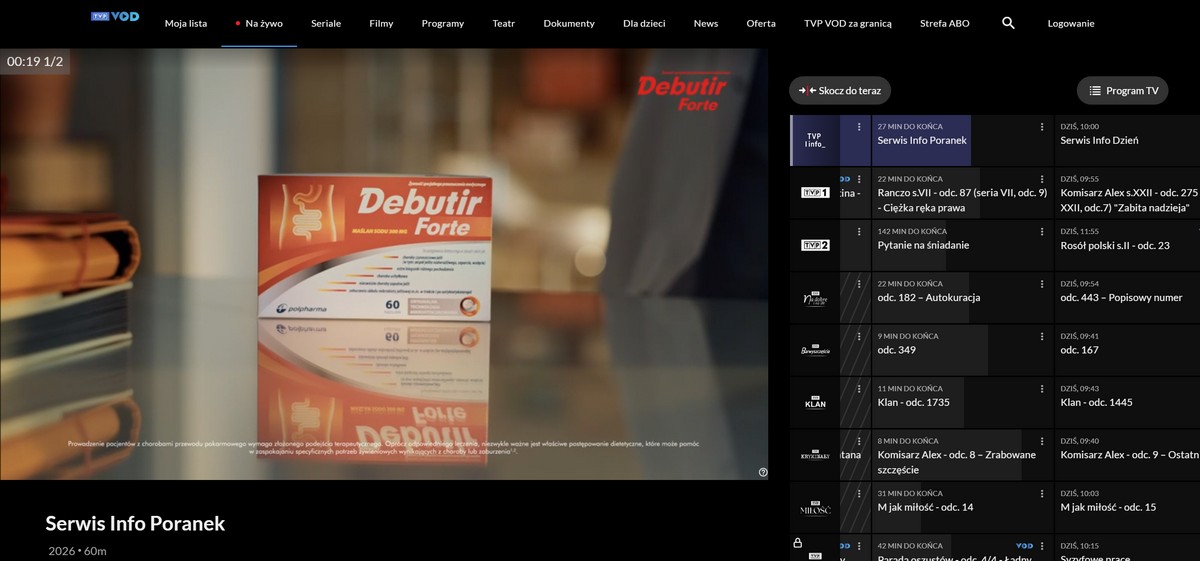This screenshot has width=1200, height=561.
Task: Select odc. 182 – Autokuracja entry
Action: 962,298
